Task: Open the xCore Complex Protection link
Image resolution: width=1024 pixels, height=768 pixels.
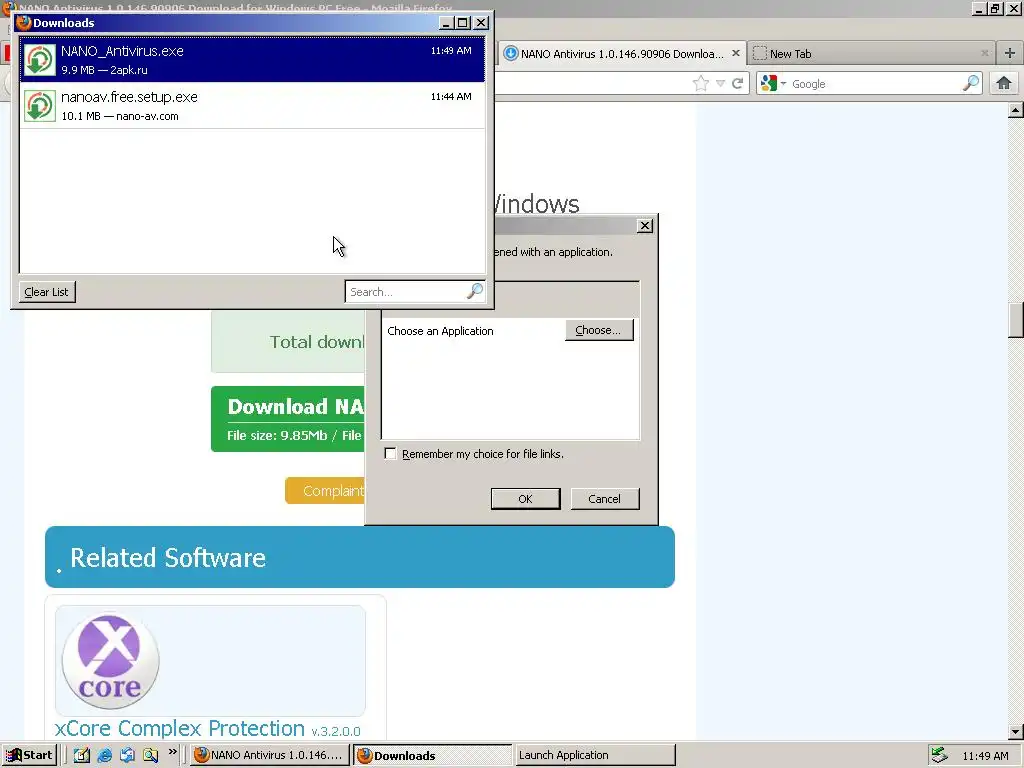Action: coord(180,728)
